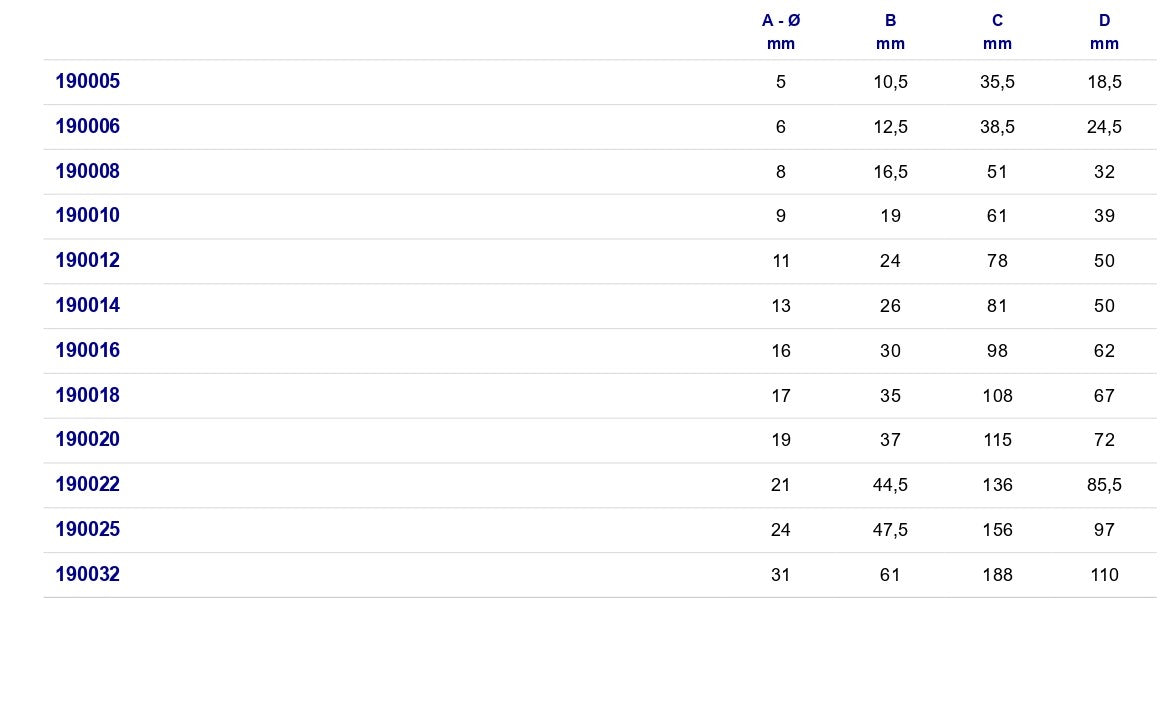
Task: Click product number 190012
Action: pos(87,260)
